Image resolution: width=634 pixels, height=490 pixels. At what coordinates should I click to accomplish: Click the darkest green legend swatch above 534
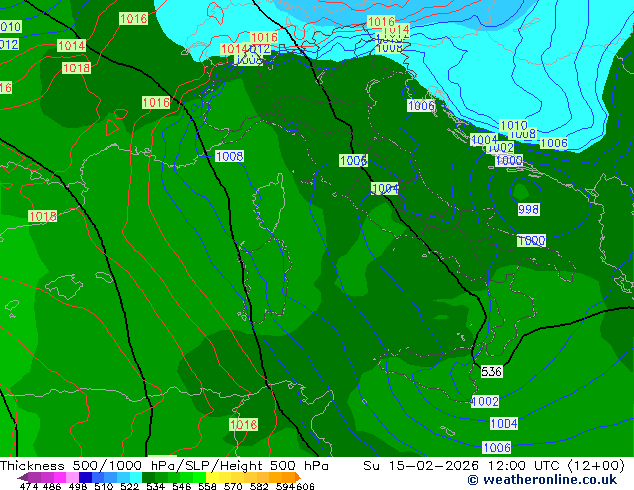coord(148,477)
